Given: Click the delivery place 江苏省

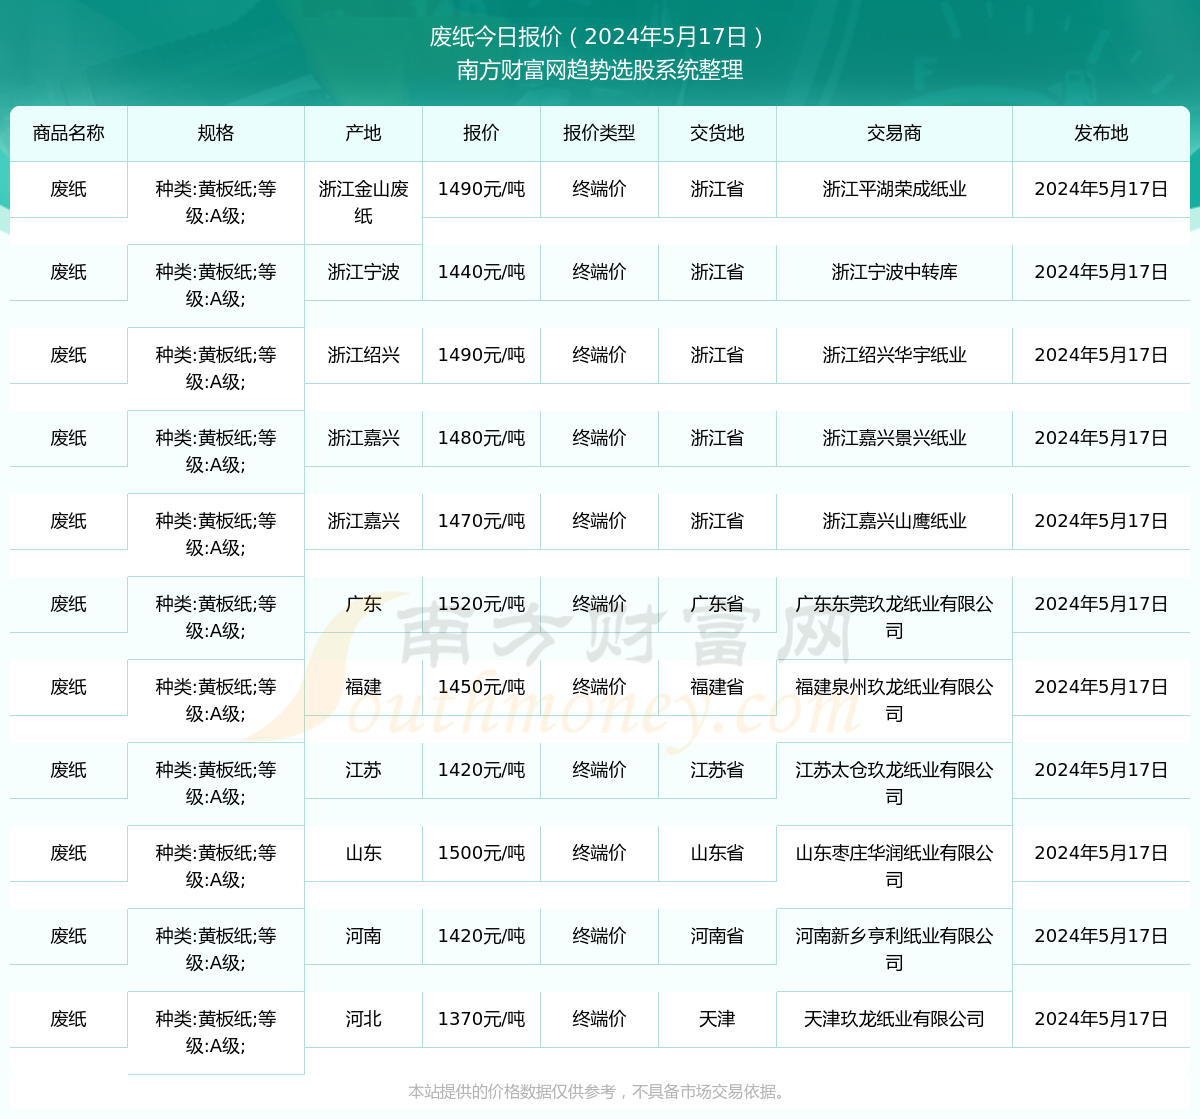Looking at the screenshot, I should (x=717, y=770).
